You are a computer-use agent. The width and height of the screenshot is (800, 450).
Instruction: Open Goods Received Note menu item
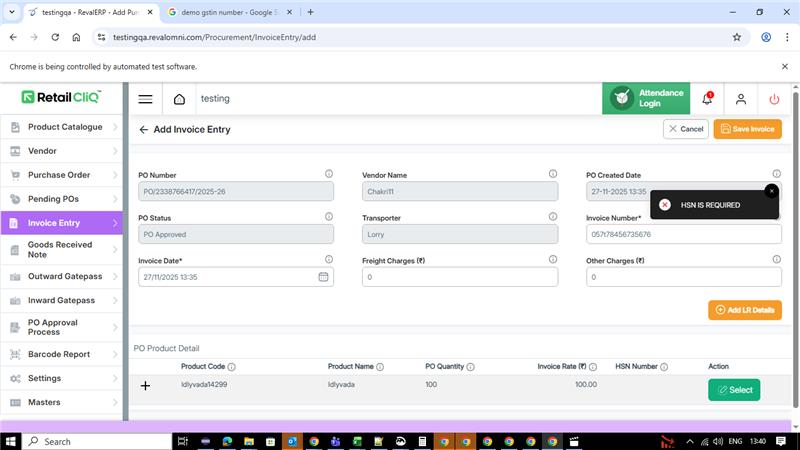tap(65, 249)
